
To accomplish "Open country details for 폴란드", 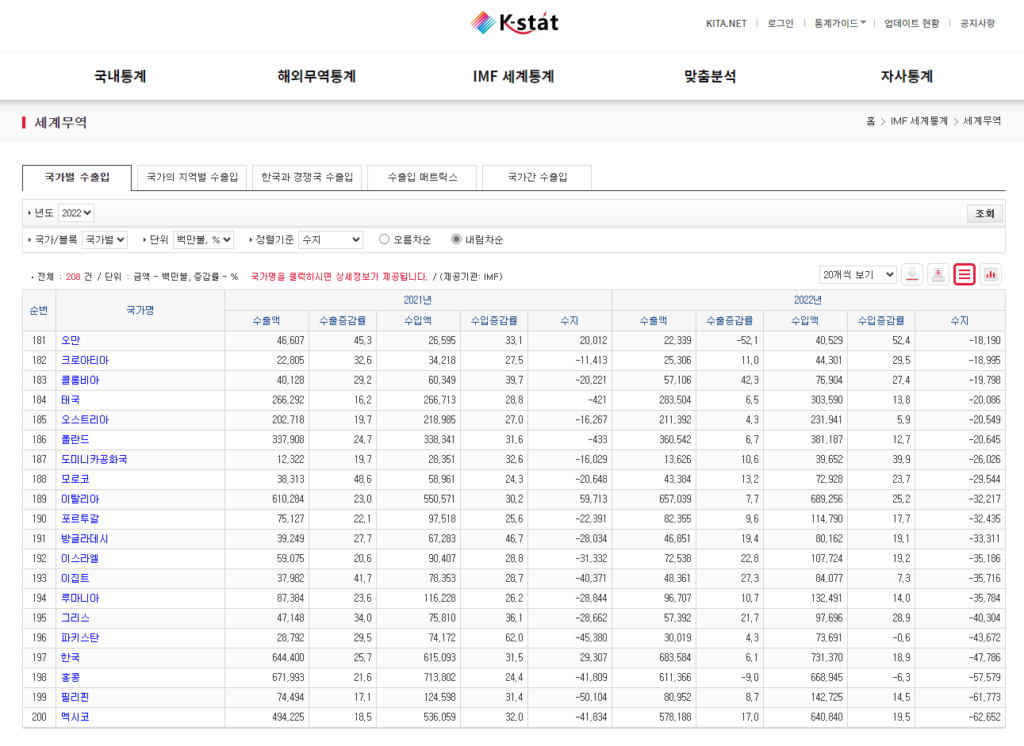I will pyautogui.click(x=75, y=440).
